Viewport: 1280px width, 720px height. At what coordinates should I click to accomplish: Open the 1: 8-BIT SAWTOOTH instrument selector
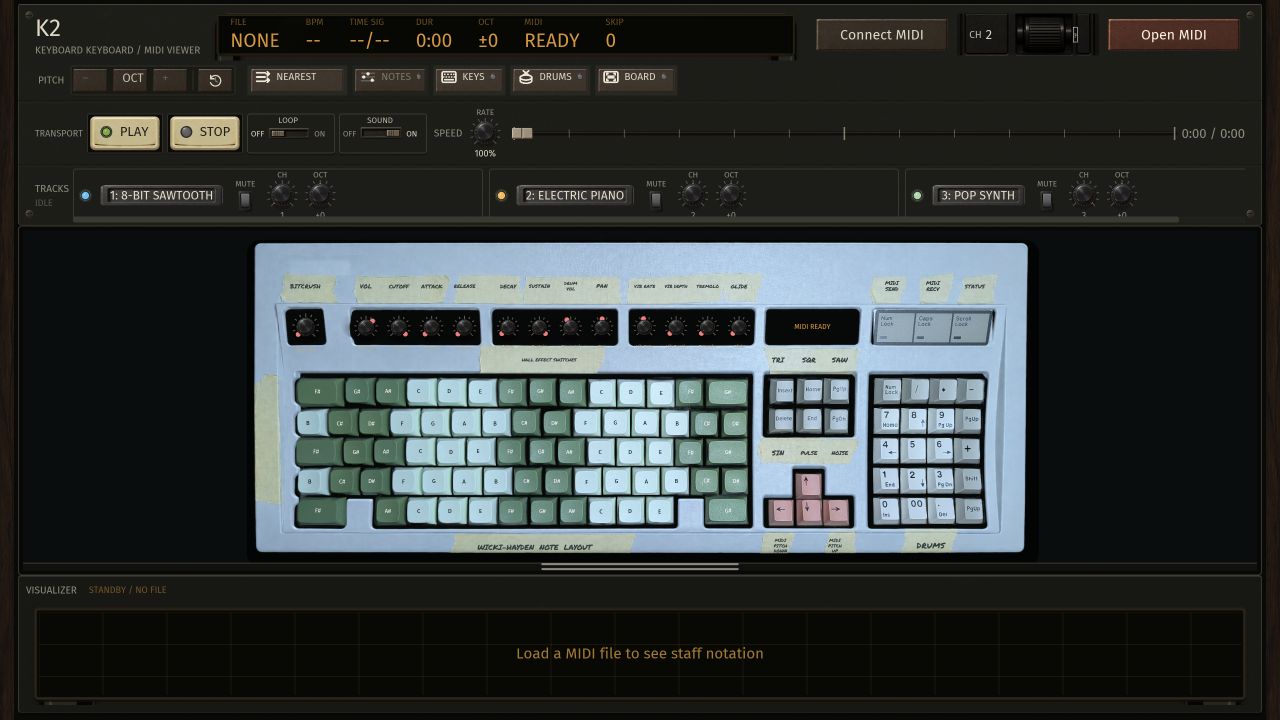point(161,195)
